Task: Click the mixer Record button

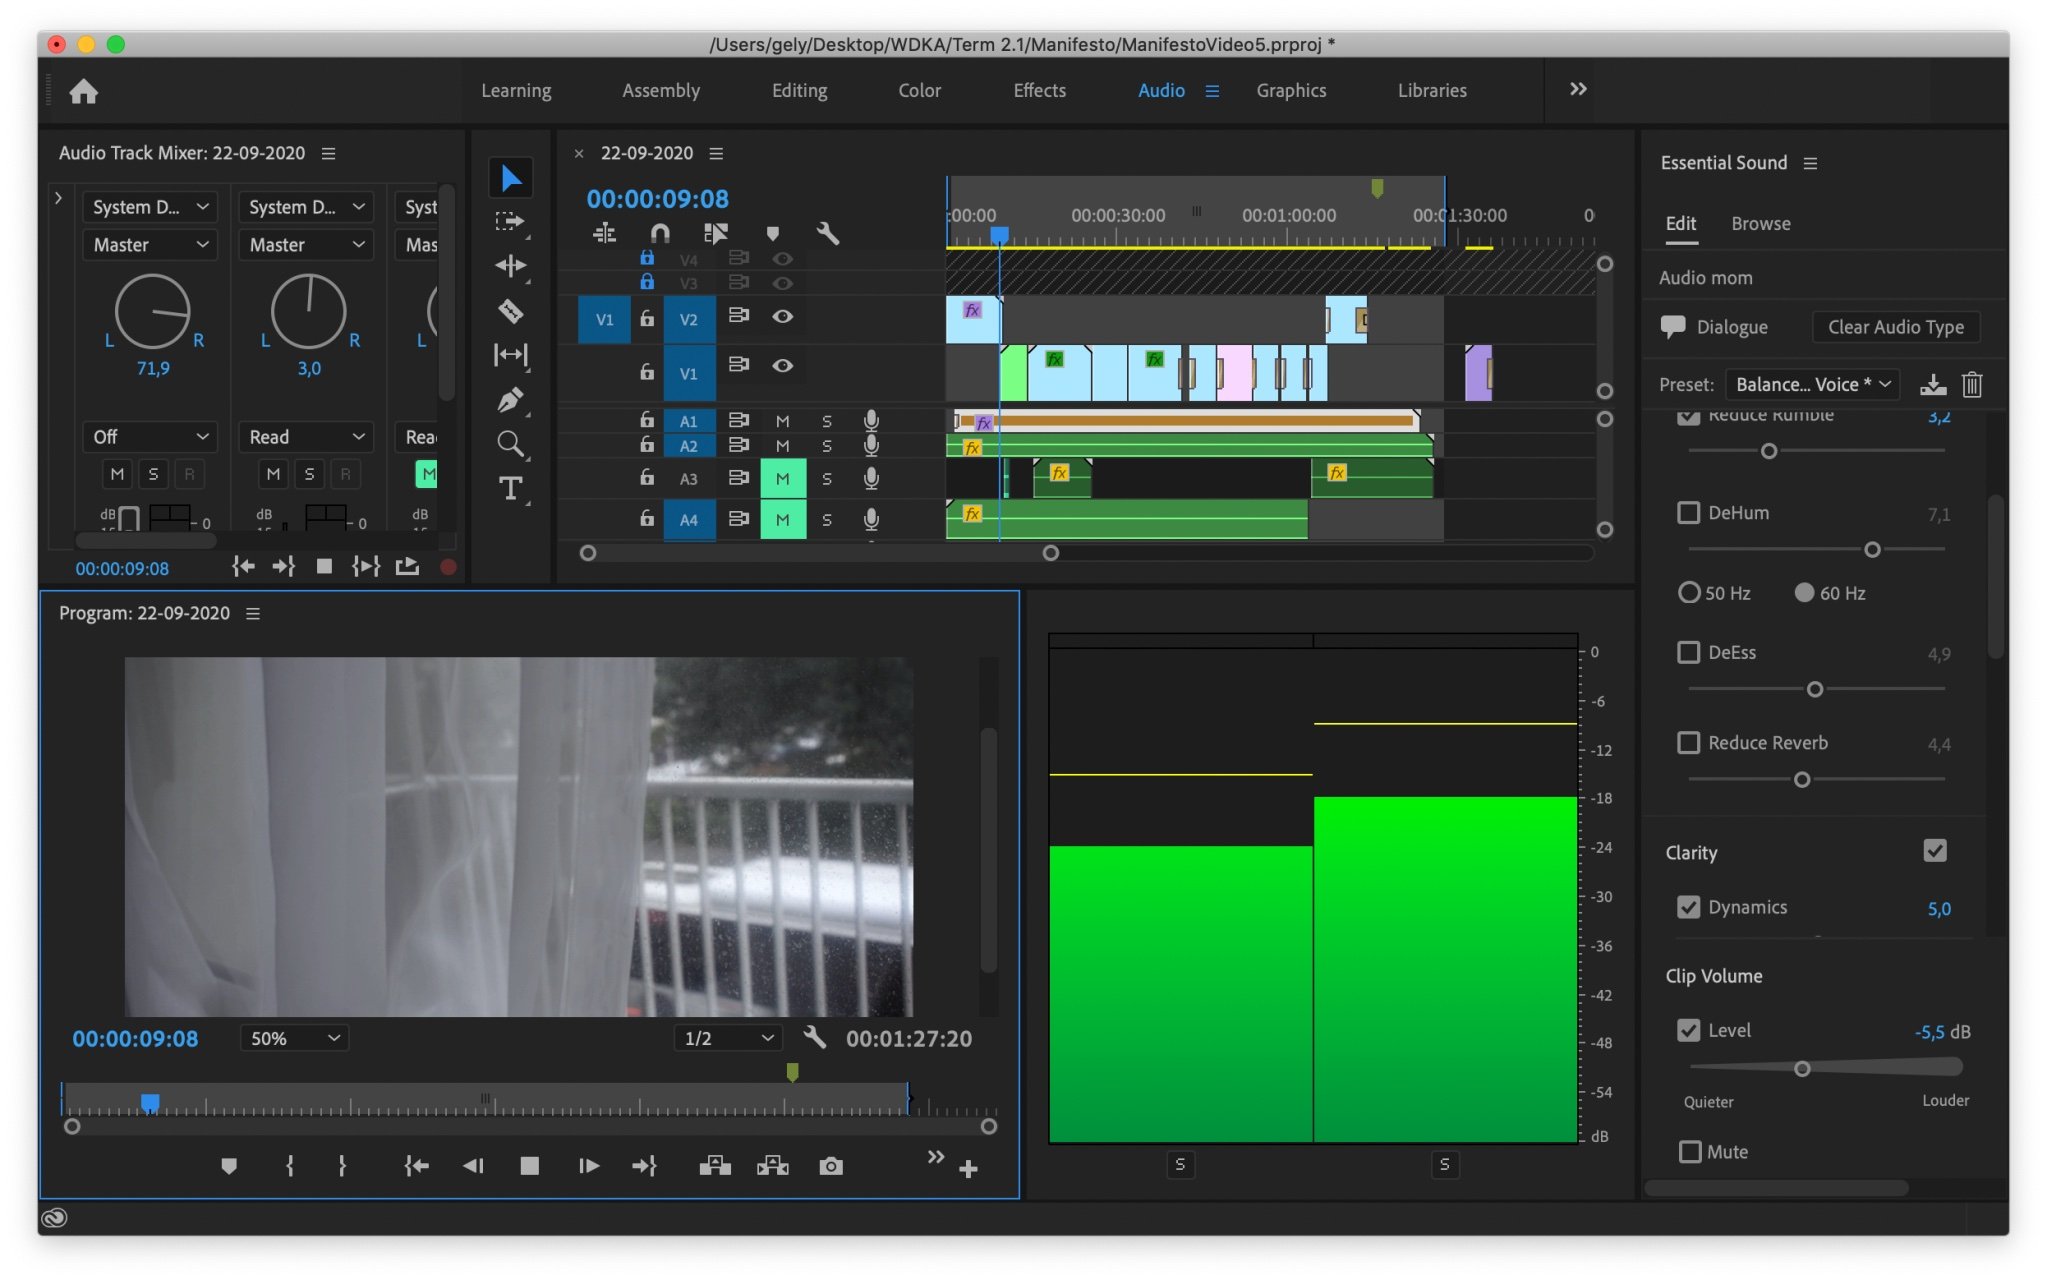Action: [x=448, y=567]
